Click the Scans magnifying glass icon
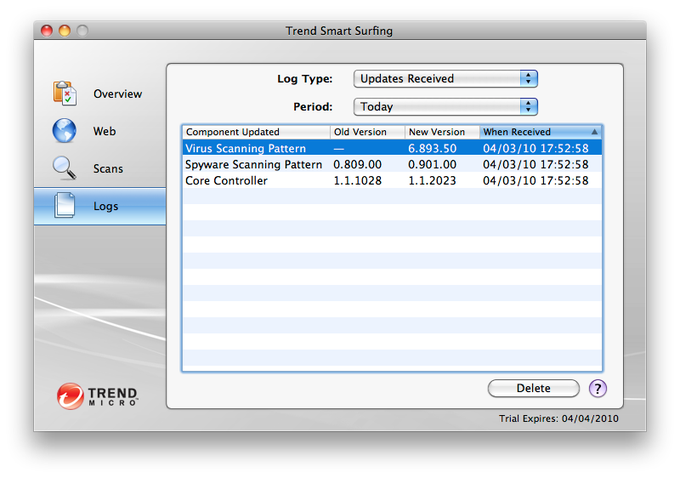 [x=65, y=168]
